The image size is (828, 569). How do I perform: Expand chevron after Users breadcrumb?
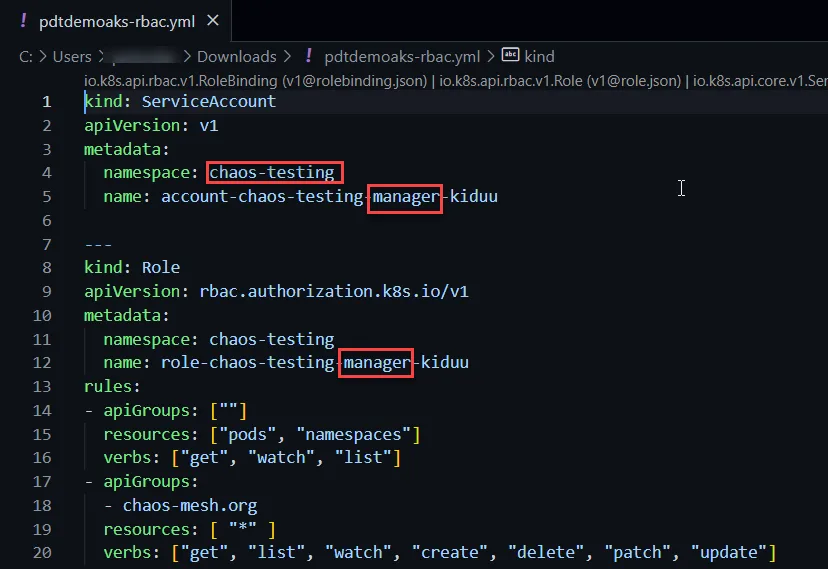[101, 56]
